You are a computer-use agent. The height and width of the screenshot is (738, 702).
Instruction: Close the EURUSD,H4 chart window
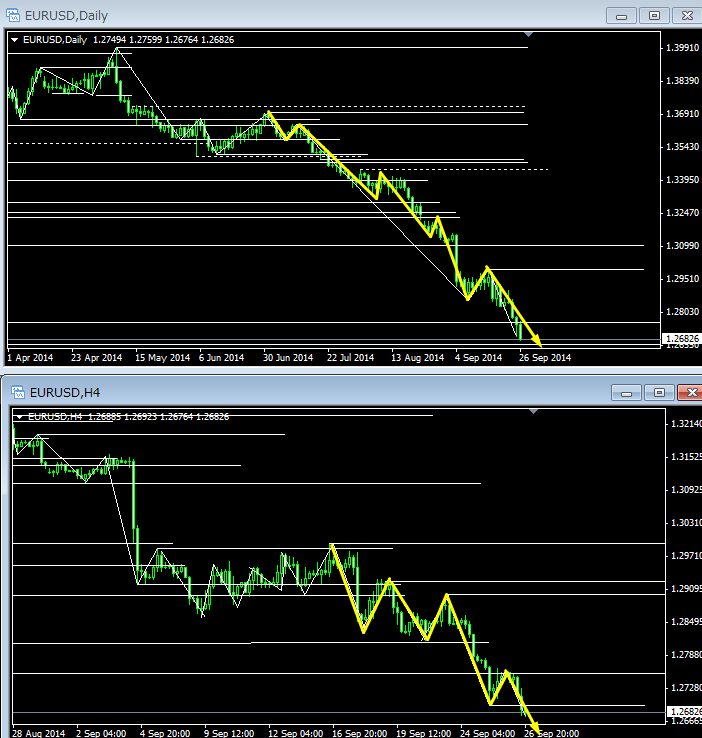tap(689, 392)
